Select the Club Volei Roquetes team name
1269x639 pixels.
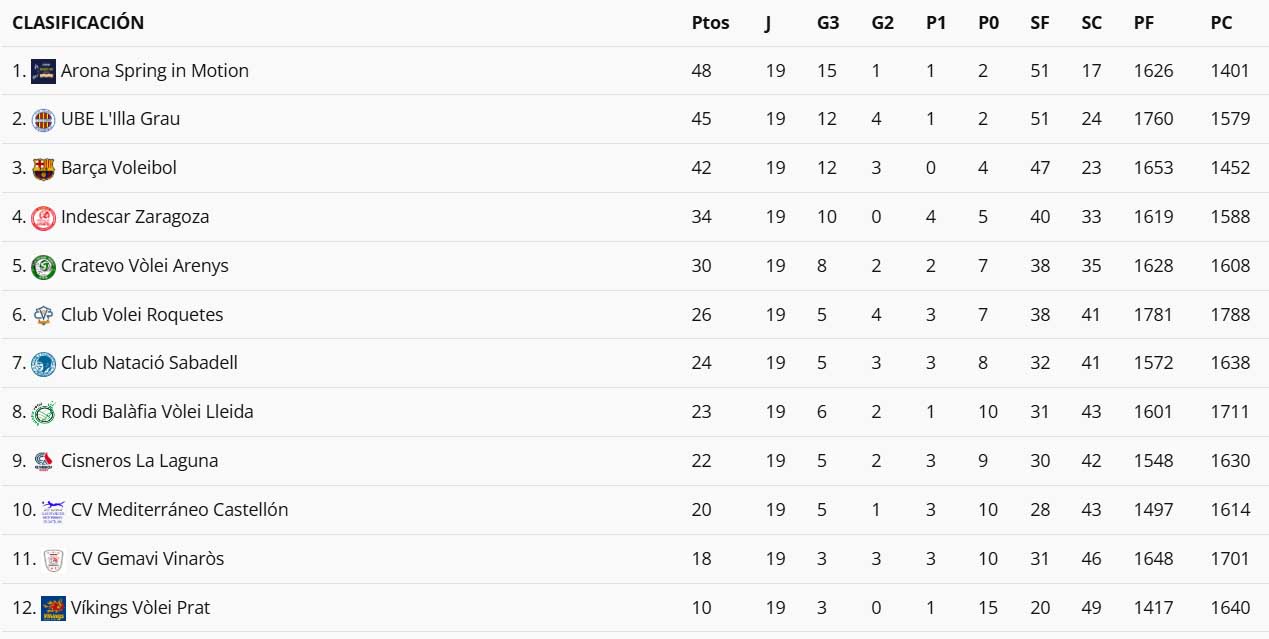pyautogui.click(x=142, y=315)
